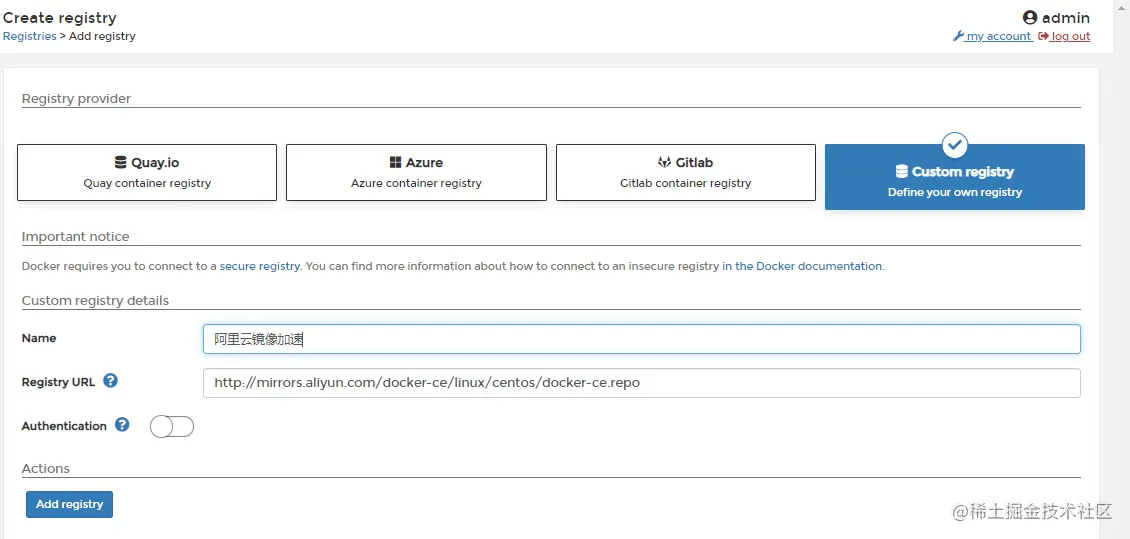1130x539 pixels.
Task: Open the Registries breadcrumb link
Action: coord(30,36)
